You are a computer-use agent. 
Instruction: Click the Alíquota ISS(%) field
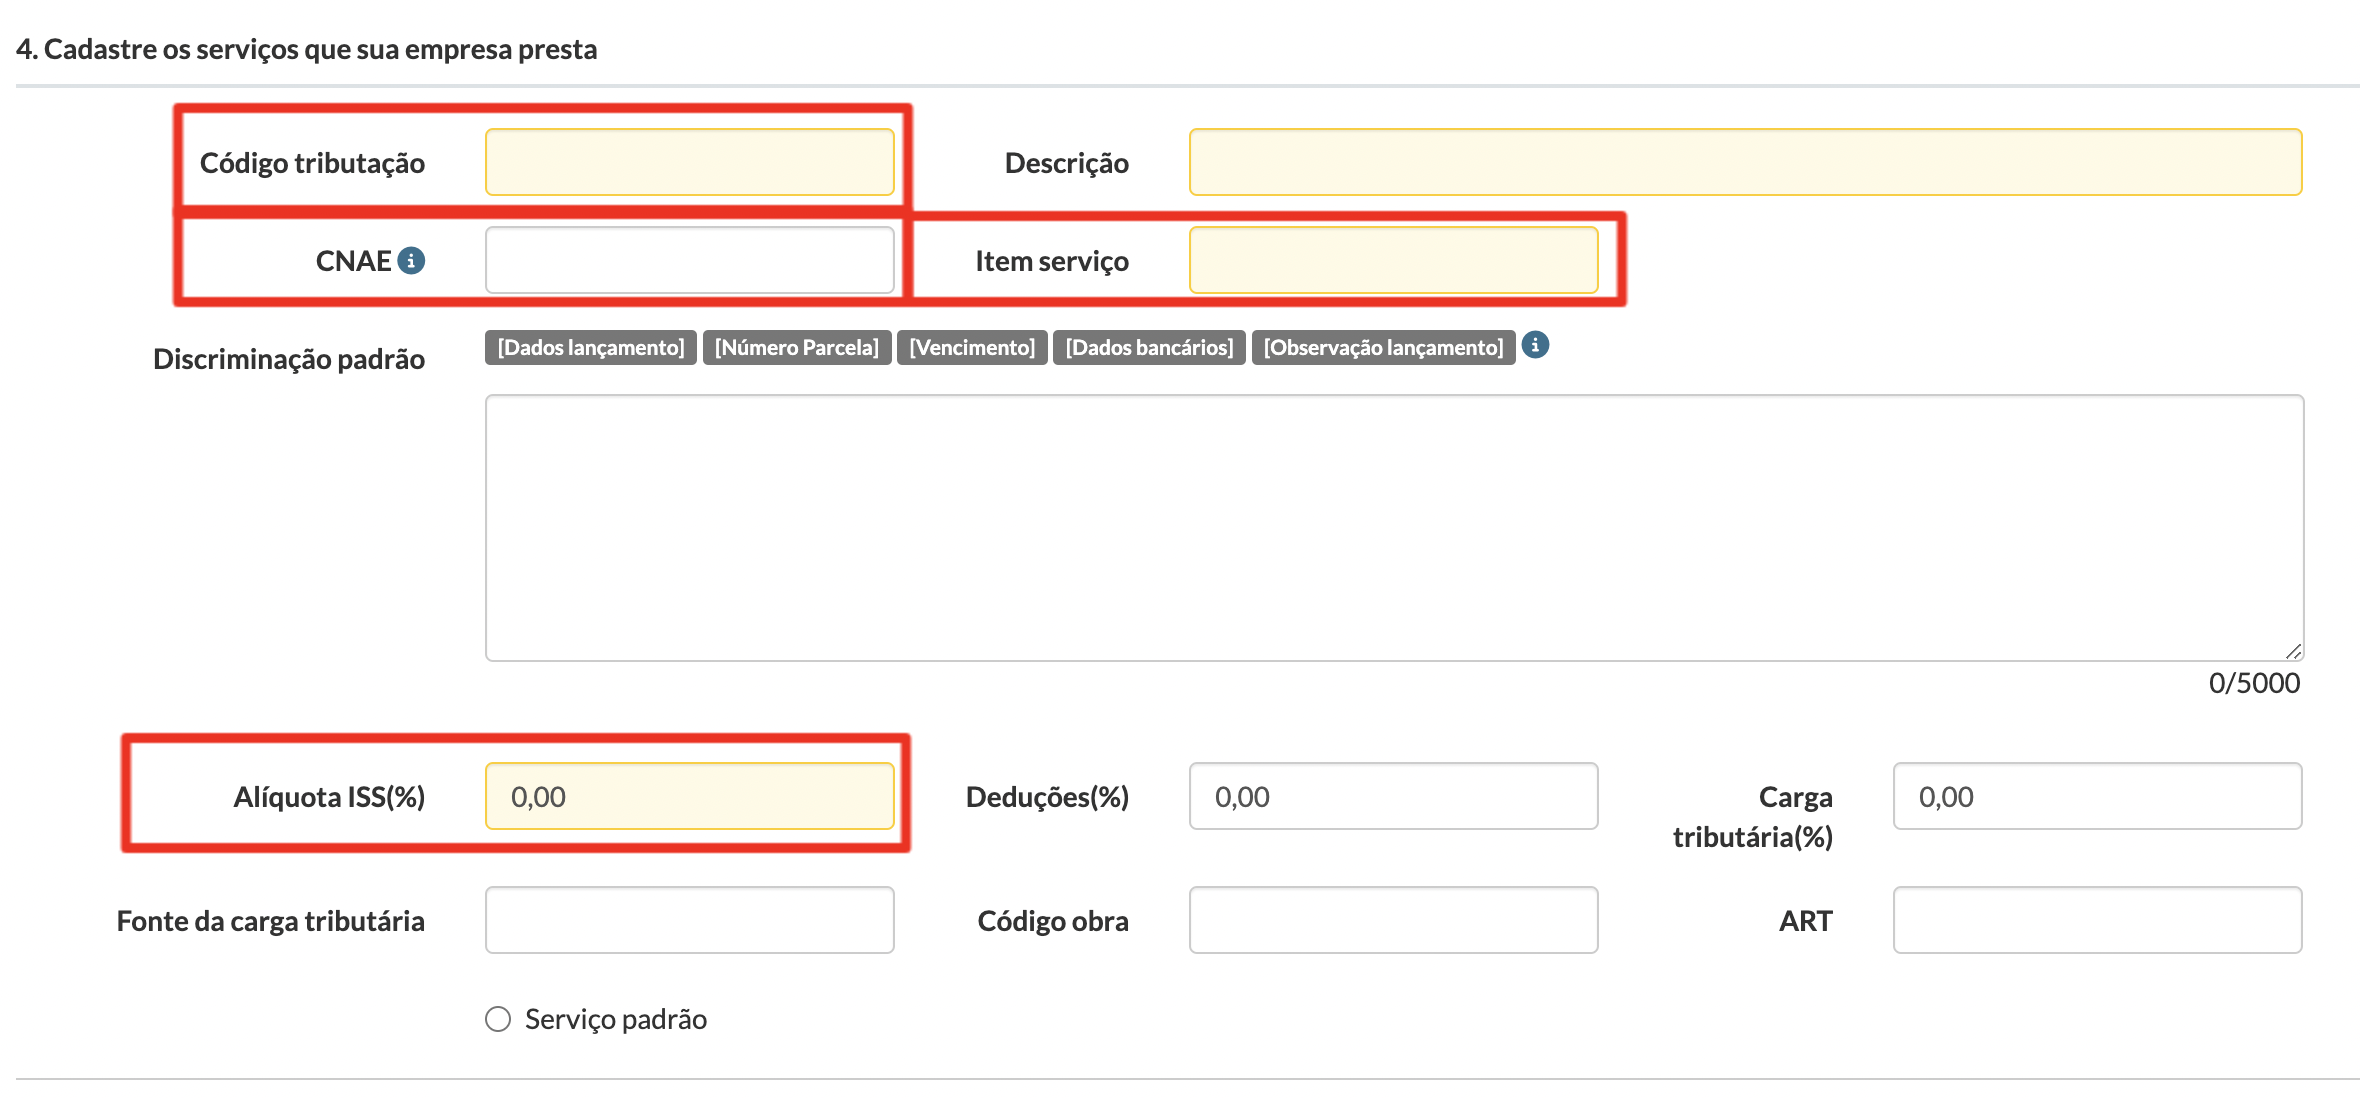click(x=690, y=796)
